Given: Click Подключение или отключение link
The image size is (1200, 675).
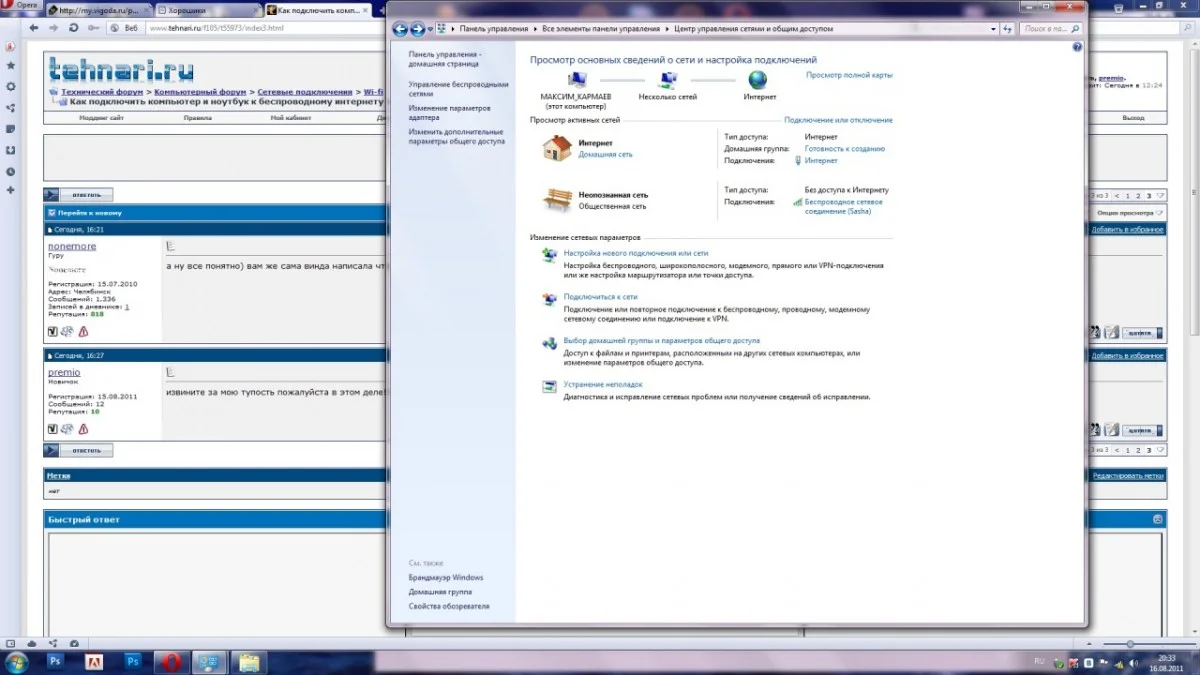Looking at the screenshot, I should pyautogui.click(x=838, y=120).
